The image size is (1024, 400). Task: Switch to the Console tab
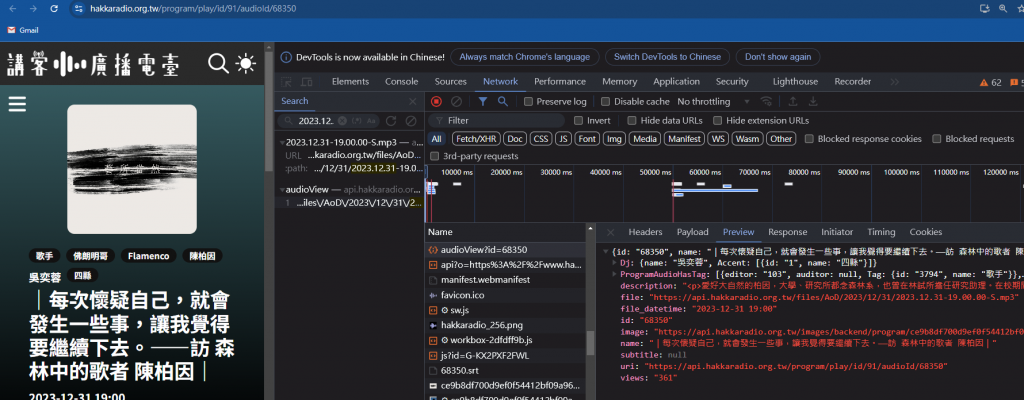pyautogui.click(x=402, y=81)
